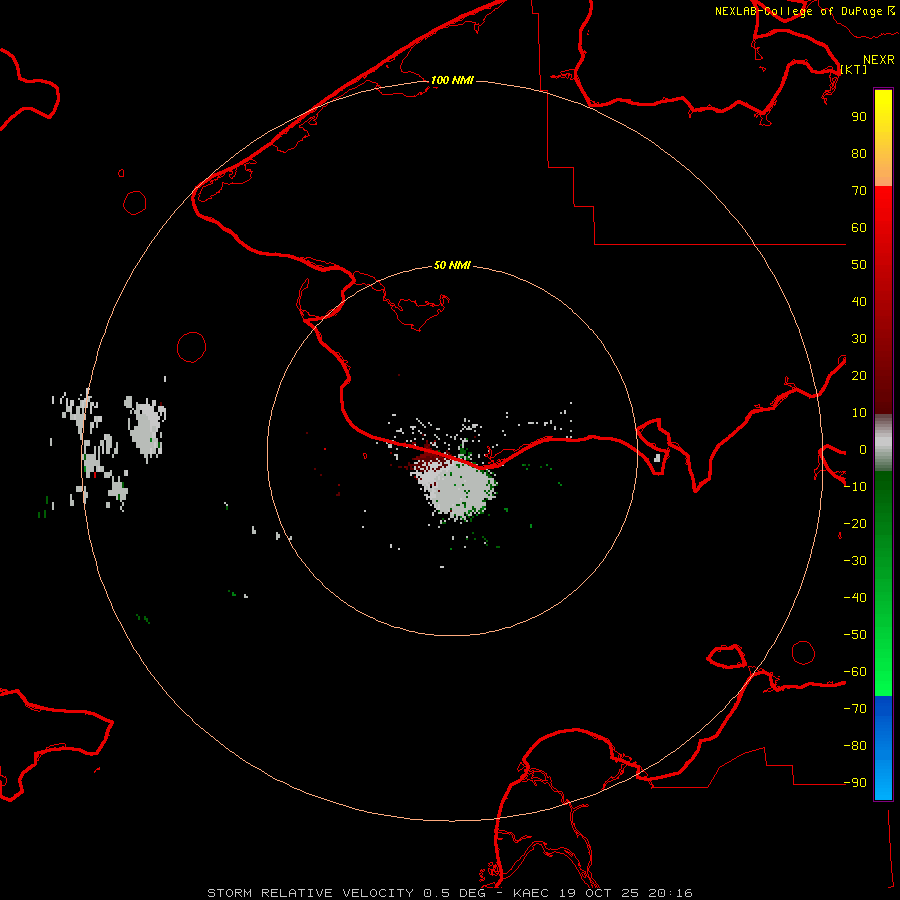The image size is (900, 900).
Task: Click the -30 value on velocity scale
Action: click(x=855, y=561)
